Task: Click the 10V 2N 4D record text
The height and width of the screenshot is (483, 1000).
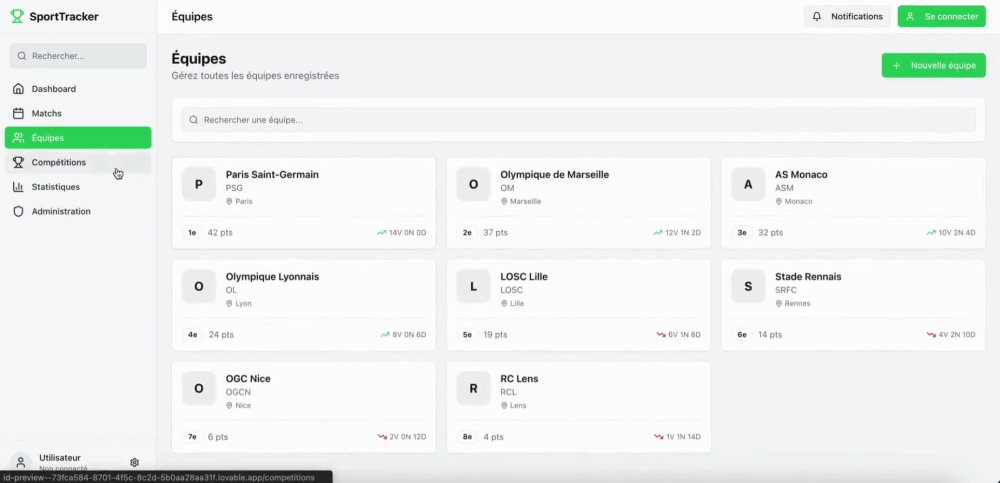Action: [x=957, y=233]
